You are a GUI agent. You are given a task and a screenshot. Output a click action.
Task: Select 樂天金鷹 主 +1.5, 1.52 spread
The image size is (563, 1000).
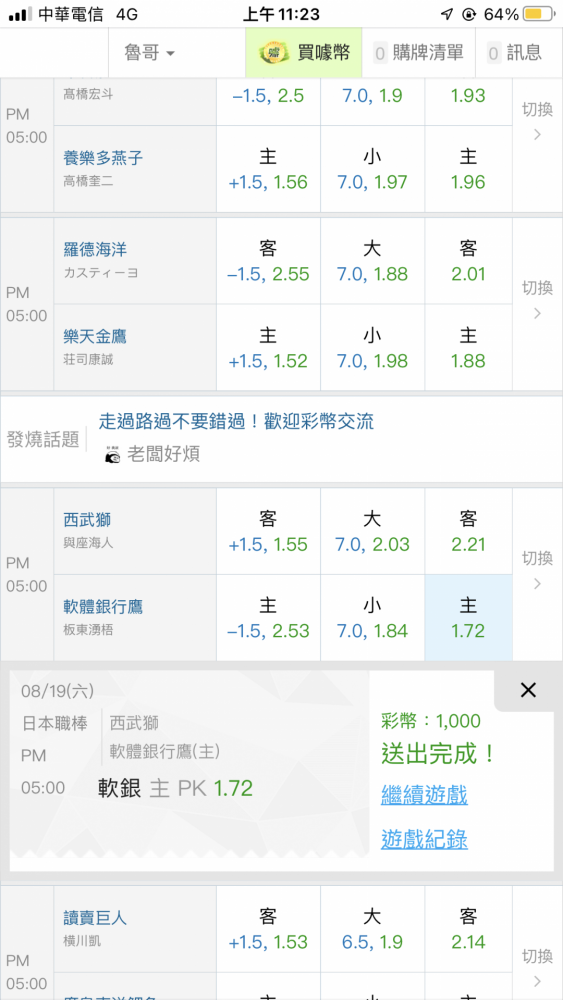pos(268,347)
